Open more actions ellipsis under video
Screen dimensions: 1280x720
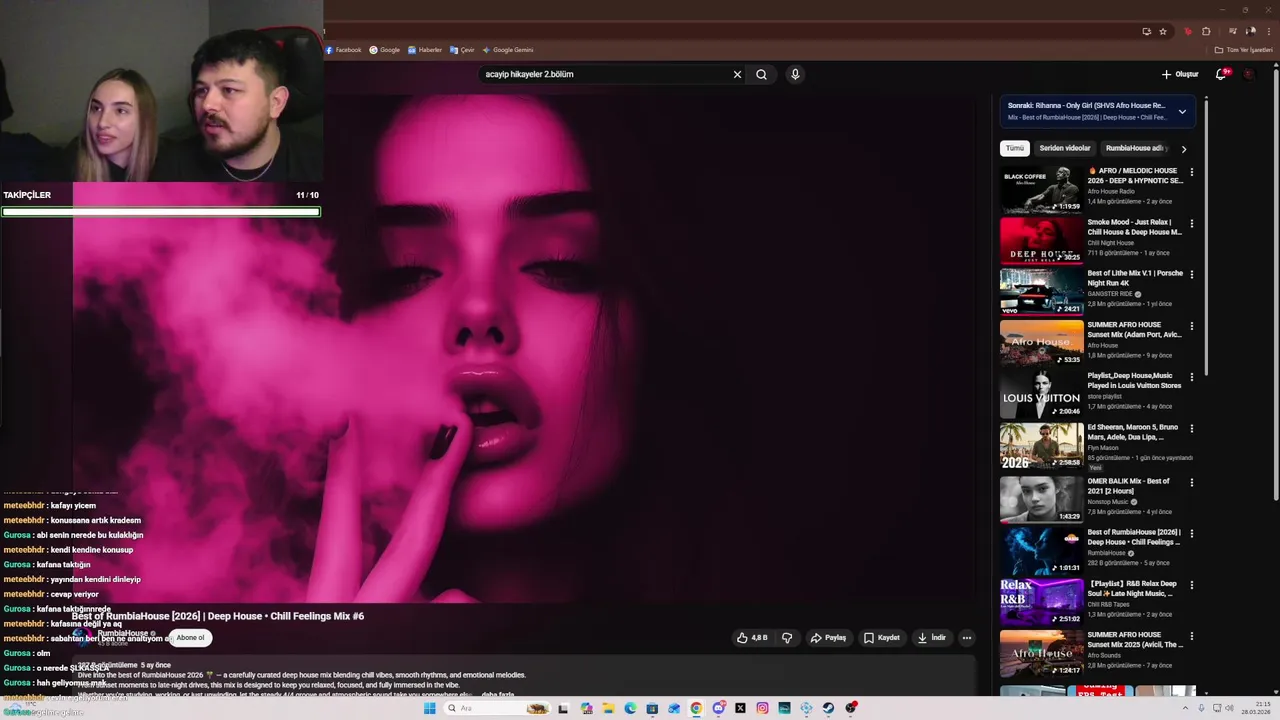(x=966, y=638)
